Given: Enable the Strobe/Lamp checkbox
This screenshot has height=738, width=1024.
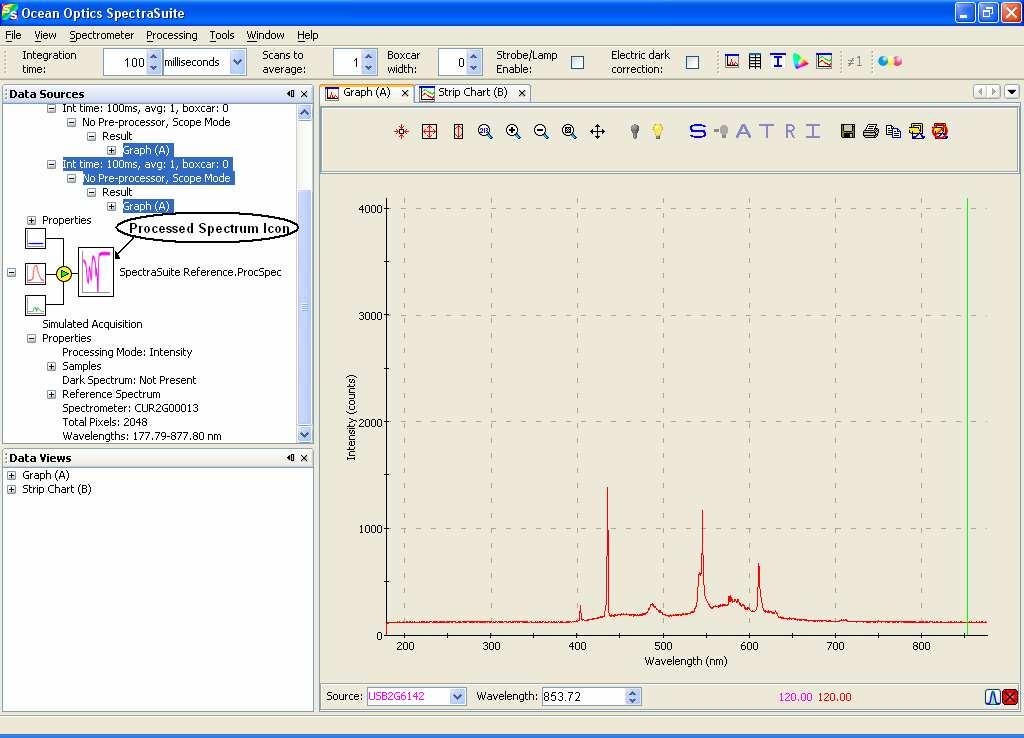Looking at the screenshot, I should (577, 62).
